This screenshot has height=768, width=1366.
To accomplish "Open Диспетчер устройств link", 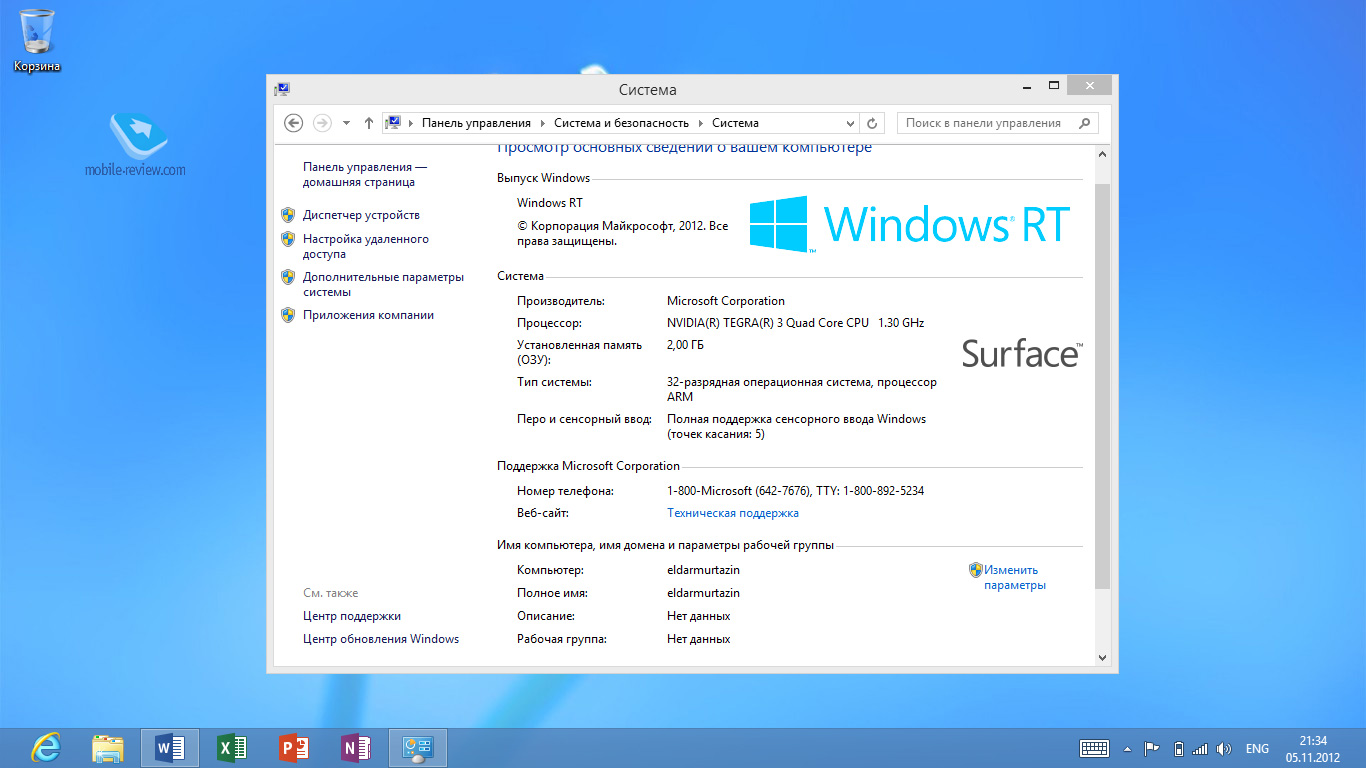I will pyautogui.click(x=361, y=215).
